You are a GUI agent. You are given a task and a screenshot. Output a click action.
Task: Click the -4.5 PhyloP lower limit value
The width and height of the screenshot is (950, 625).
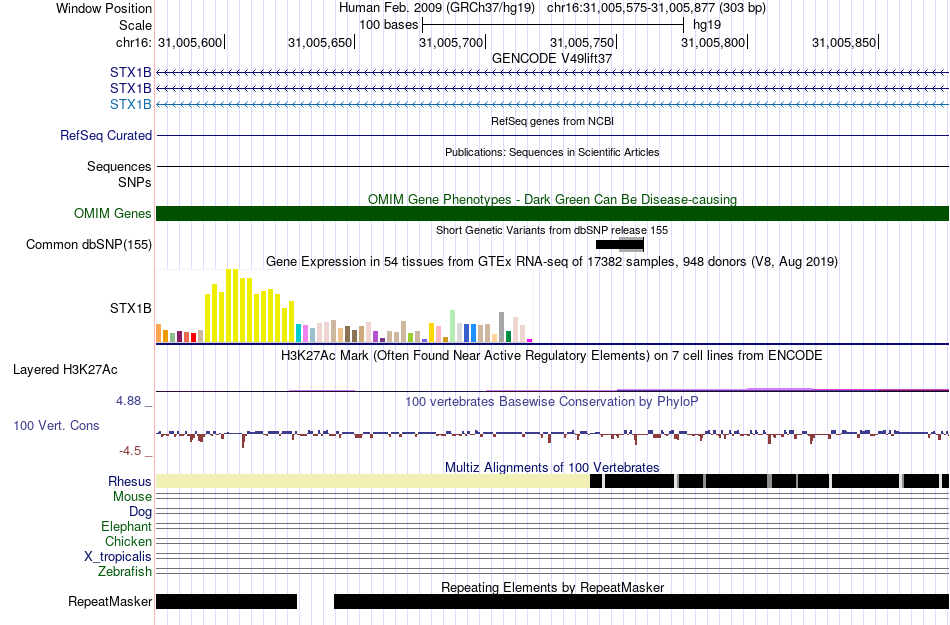[130, 451]
